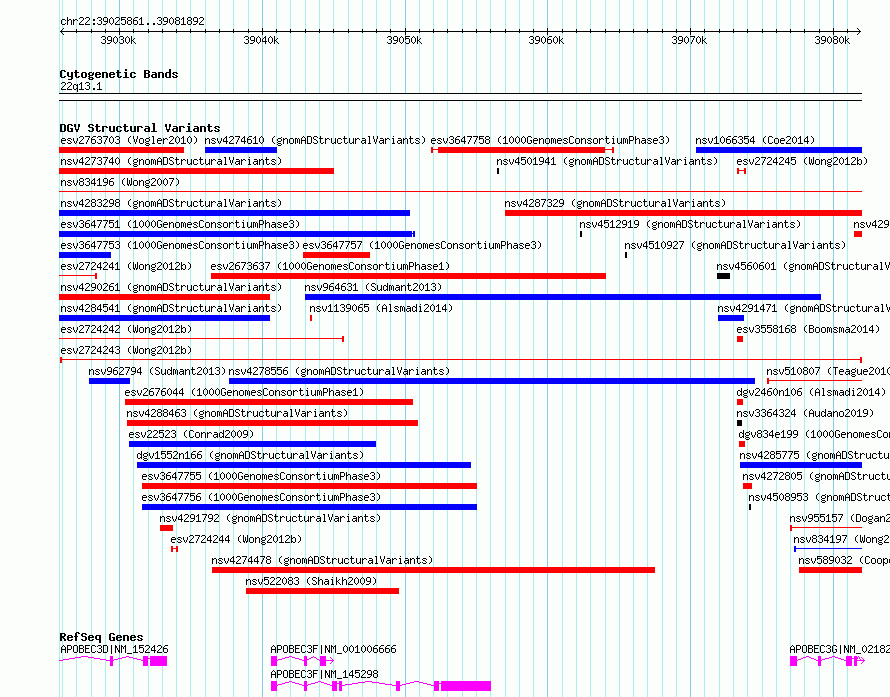This screenshot has height=697, width=890.
Task: Click esv2724245 (Wong2012b) label
Action: point(802,161)
